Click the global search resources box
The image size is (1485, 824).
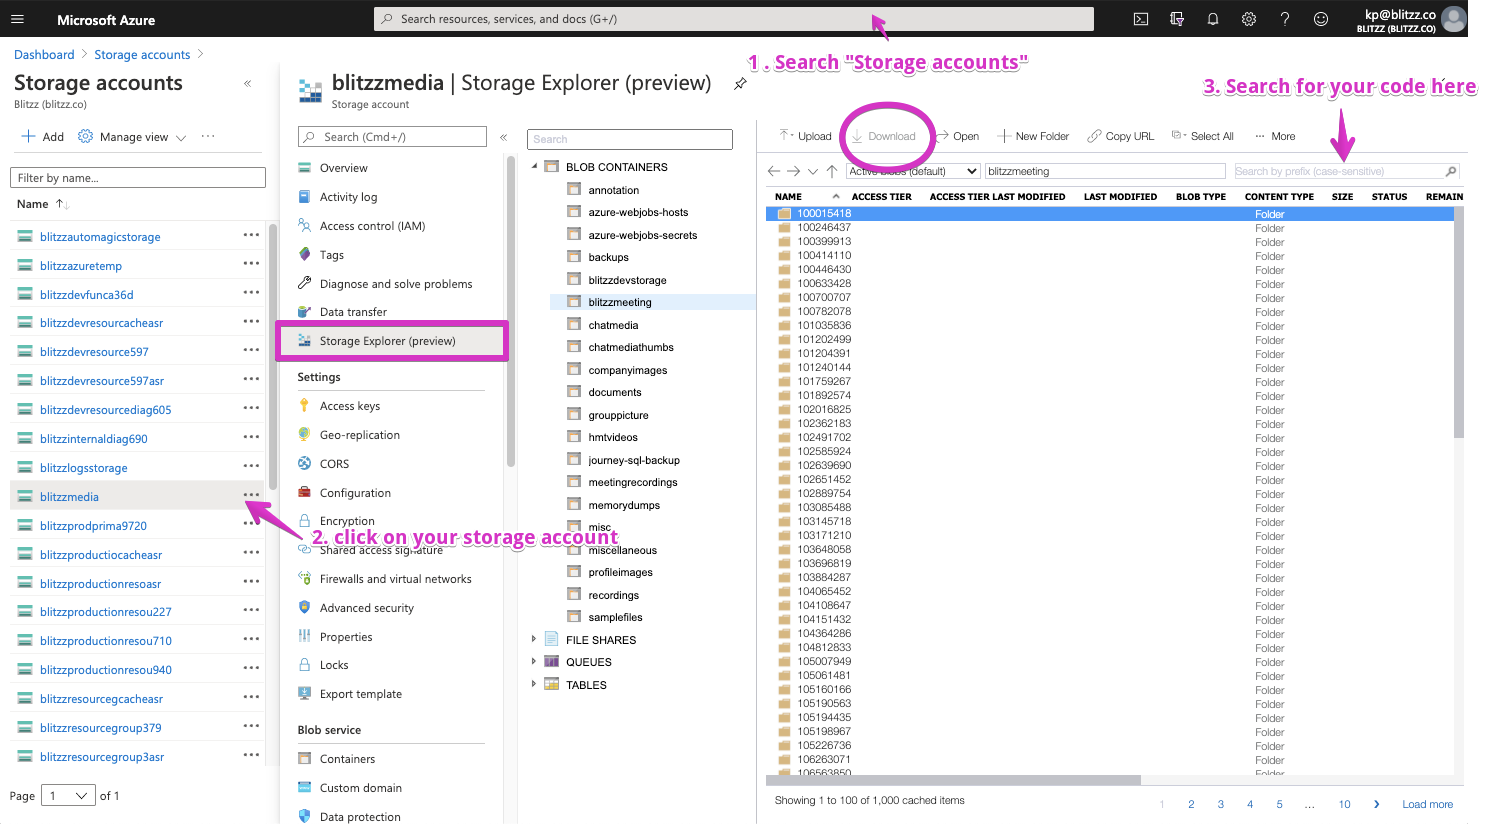[x=734, y=19]
